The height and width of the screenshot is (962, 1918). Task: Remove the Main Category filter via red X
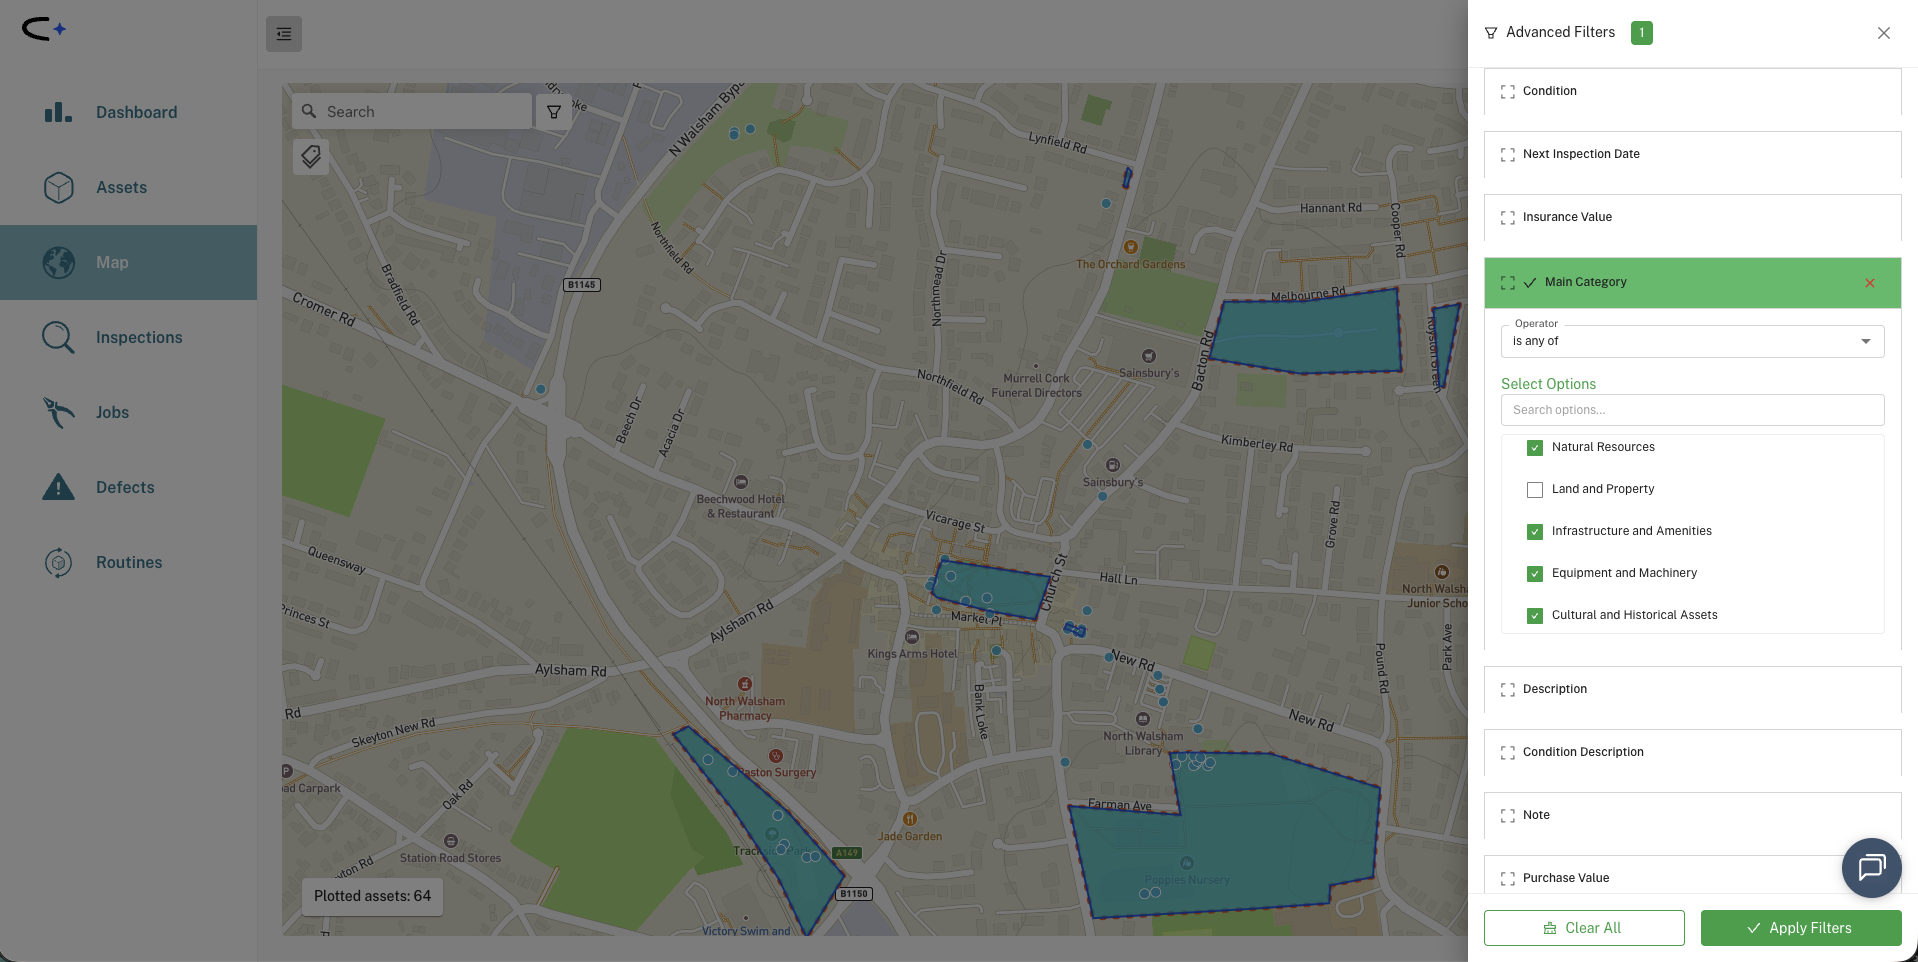(1869, 283)
